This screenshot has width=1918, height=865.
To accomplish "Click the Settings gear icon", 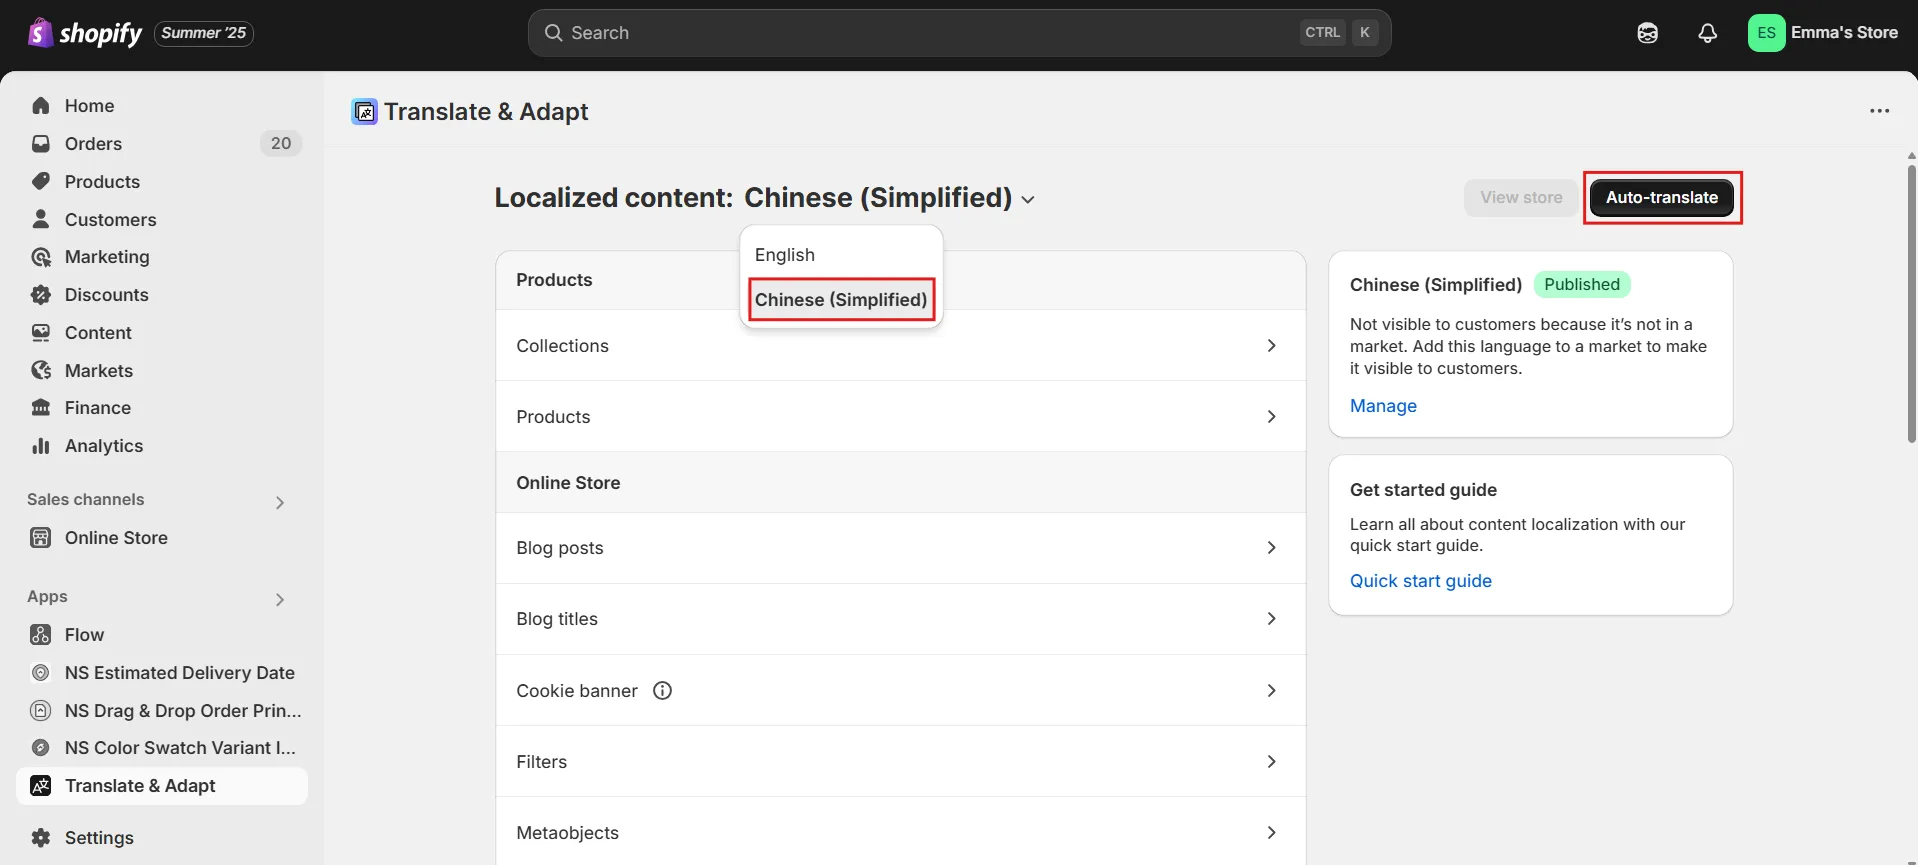I will (41, 838).
